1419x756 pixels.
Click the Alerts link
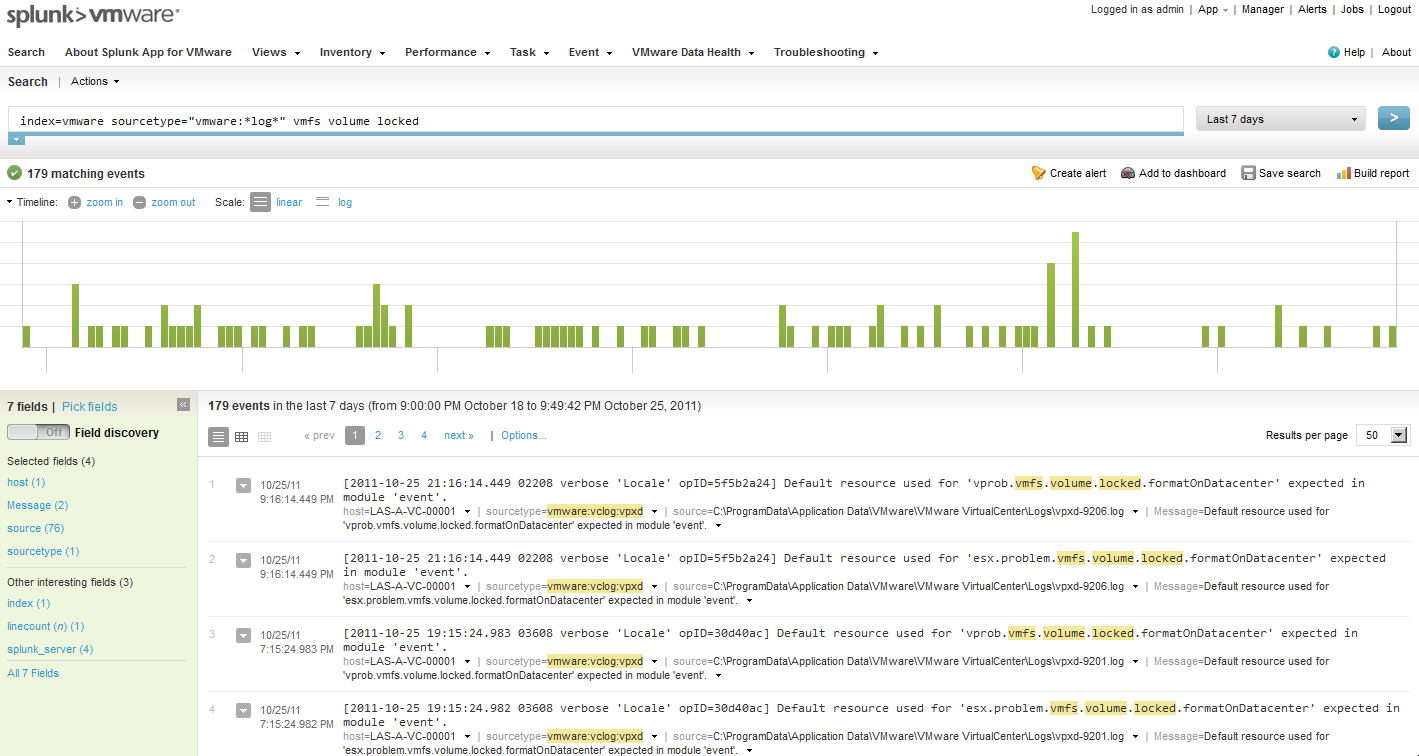point(1312,9)
